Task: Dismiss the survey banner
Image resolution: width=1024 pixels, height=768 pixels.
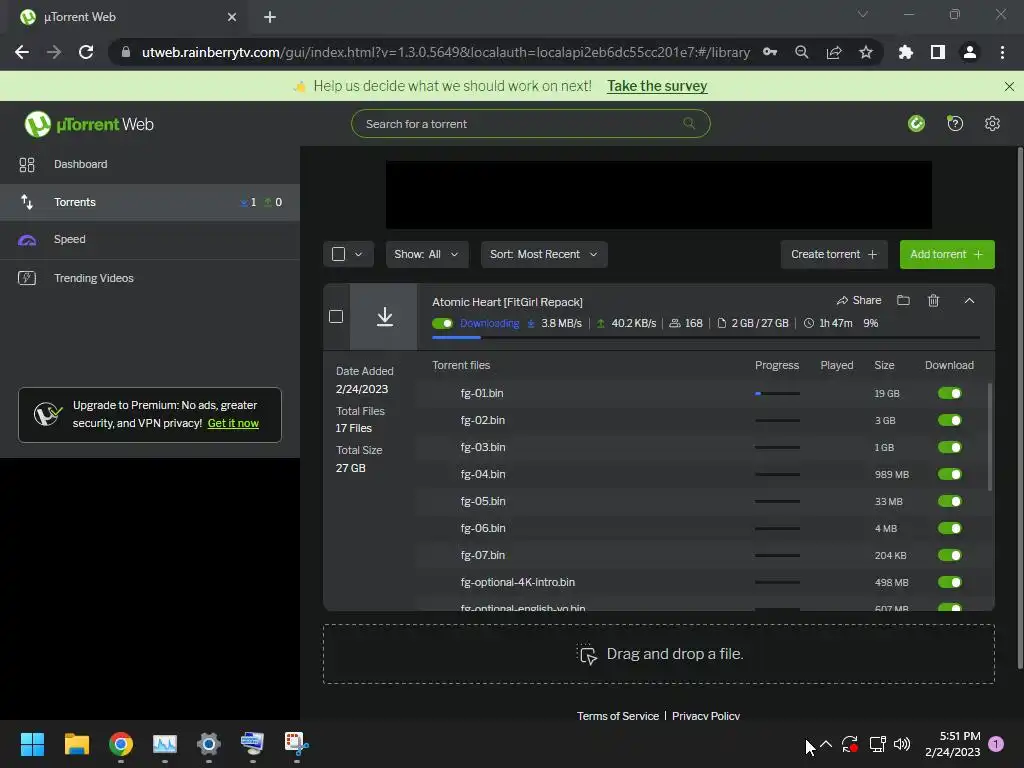Action: point(1009,86)
